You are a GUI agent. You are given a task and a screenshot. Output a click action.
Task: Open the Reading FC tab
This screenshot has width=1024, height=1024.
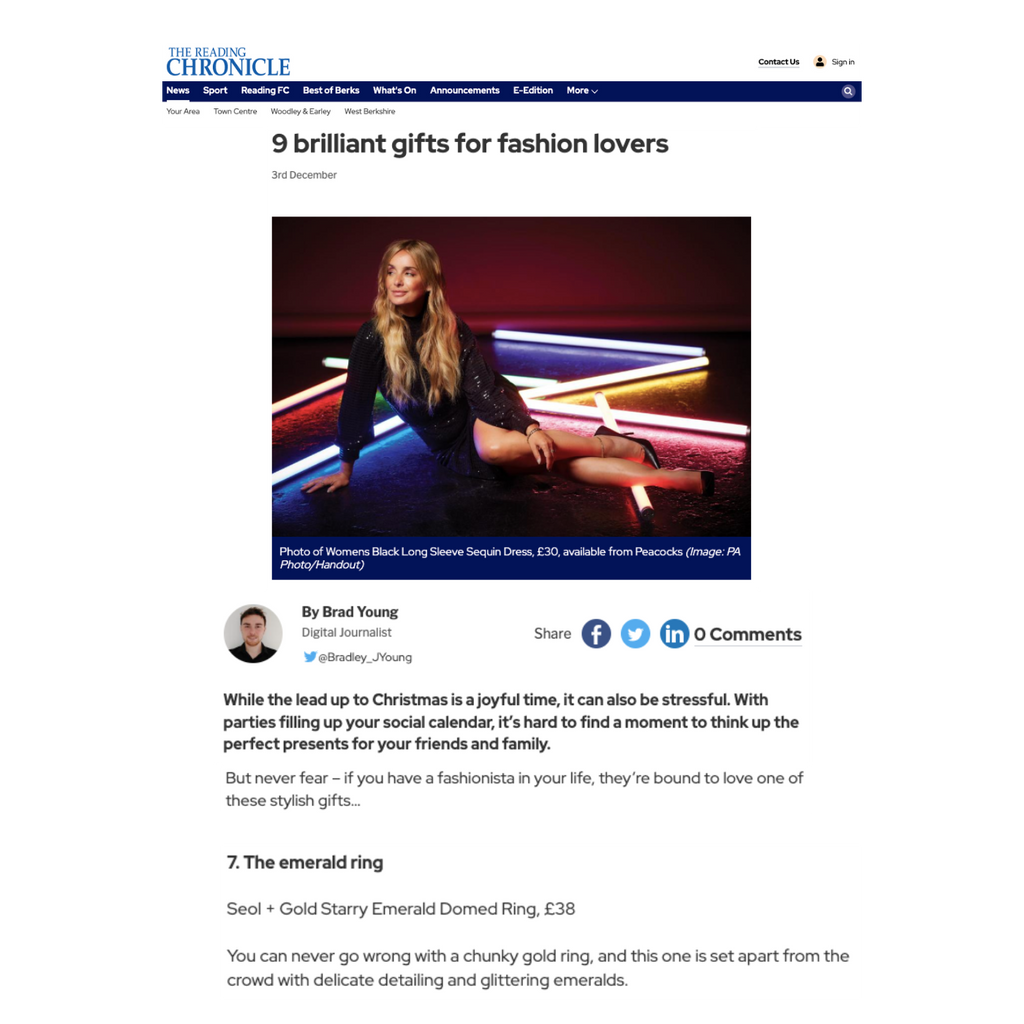pos(264,91)
